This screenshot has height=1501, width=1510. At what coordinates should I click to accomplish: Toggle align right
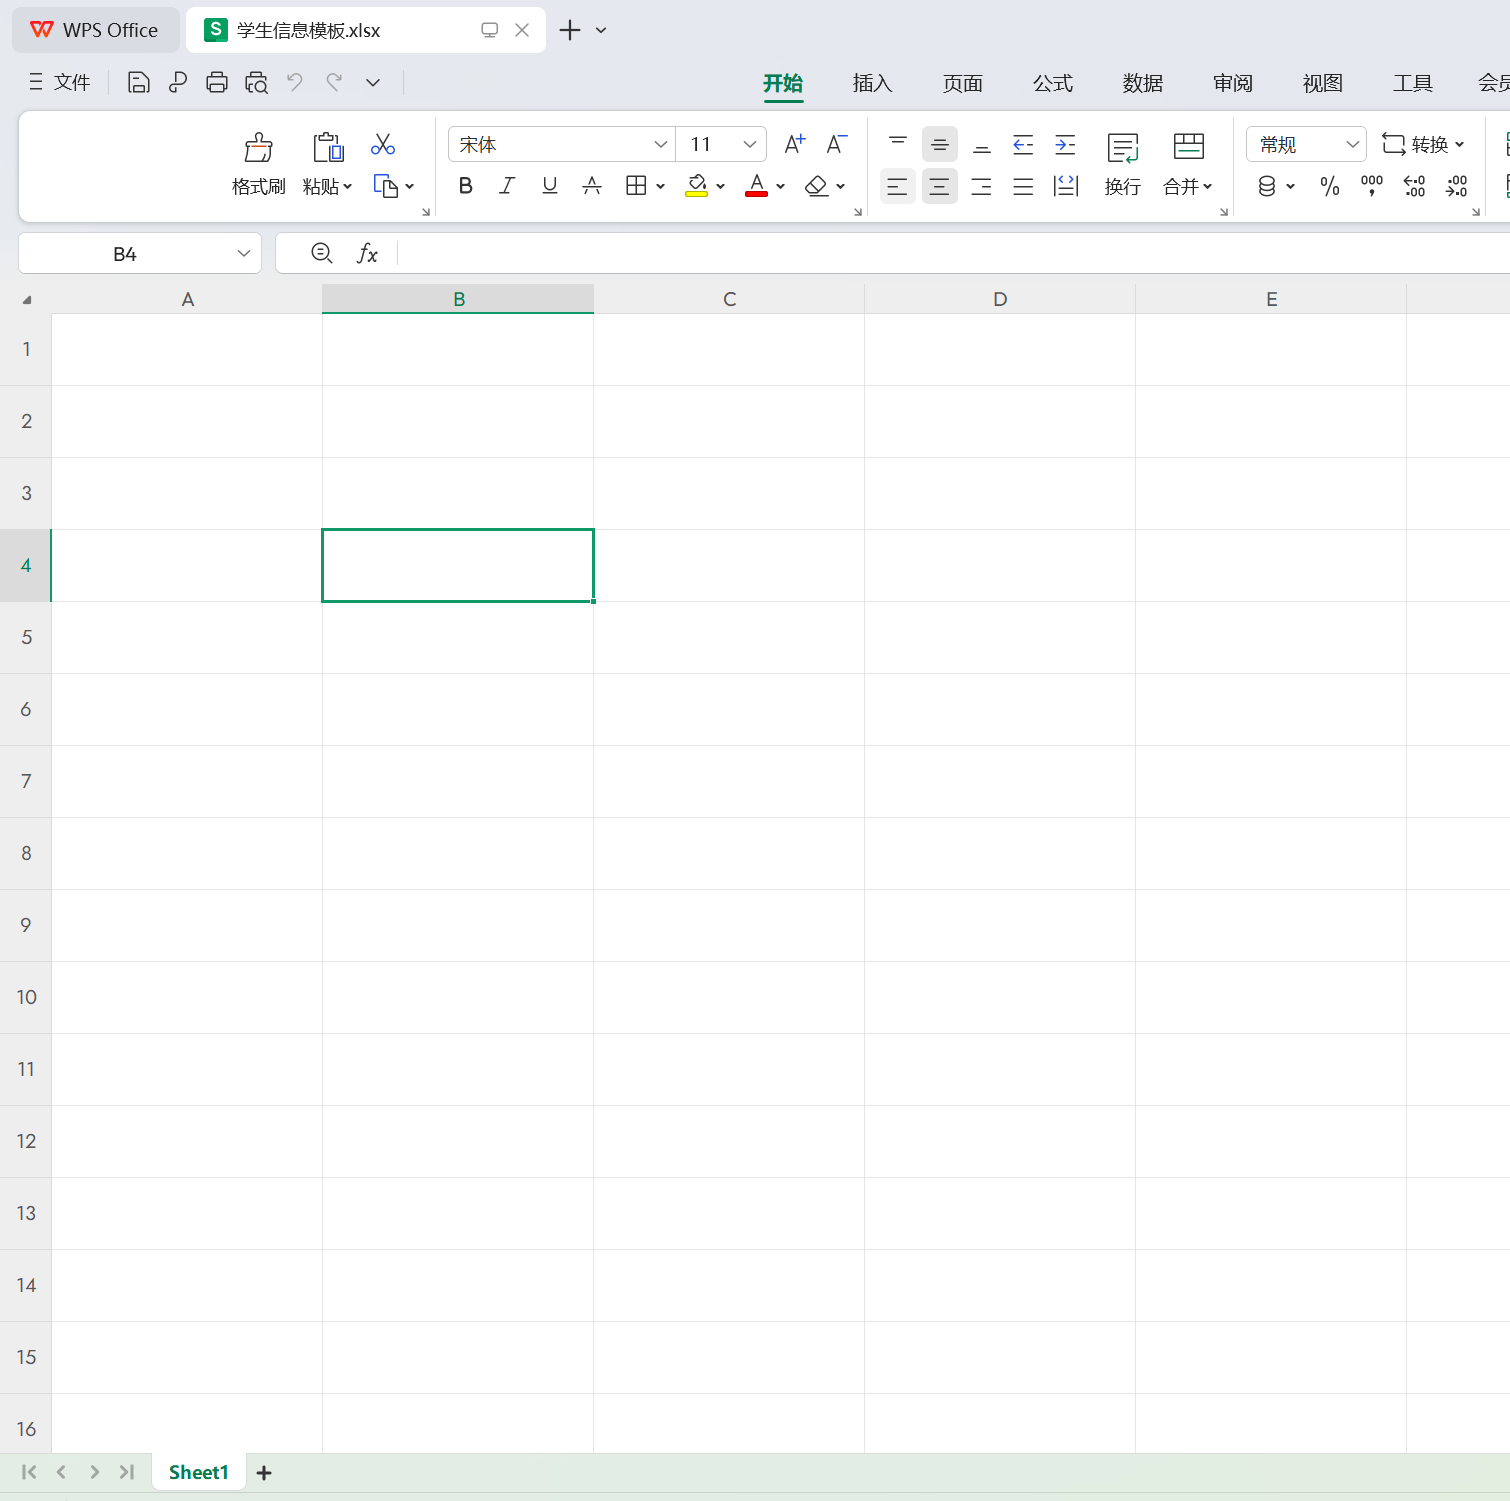point(982,186)
